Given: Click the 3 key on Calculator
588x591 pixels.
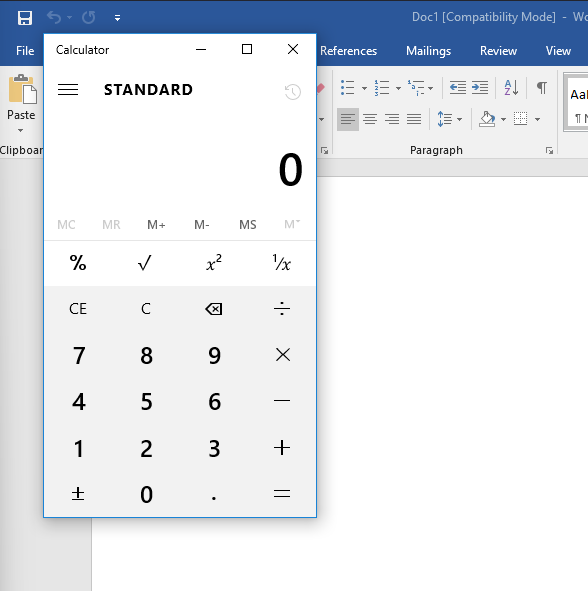Looking at the screenshot, I should coord(214,449).
